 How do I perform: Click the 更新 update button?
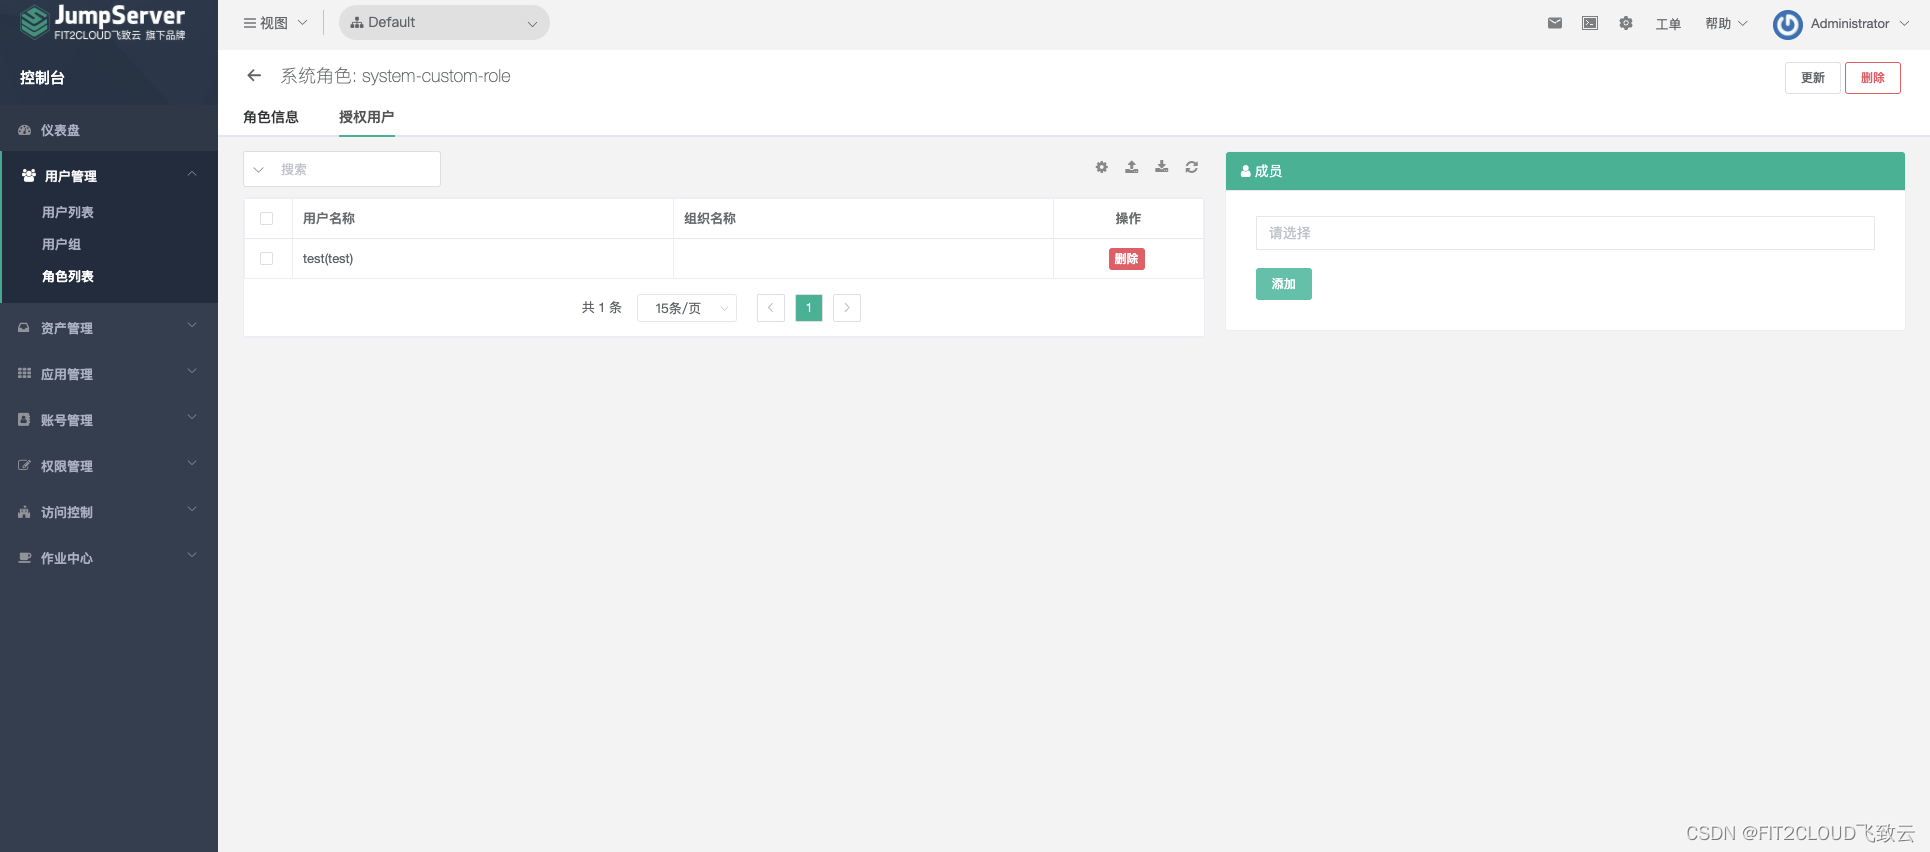1813,78
